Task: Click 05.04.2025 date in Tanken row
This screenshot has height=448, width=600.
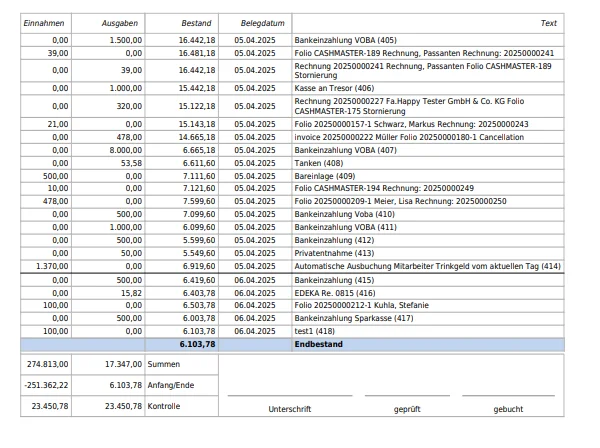Action: (255, 163)
